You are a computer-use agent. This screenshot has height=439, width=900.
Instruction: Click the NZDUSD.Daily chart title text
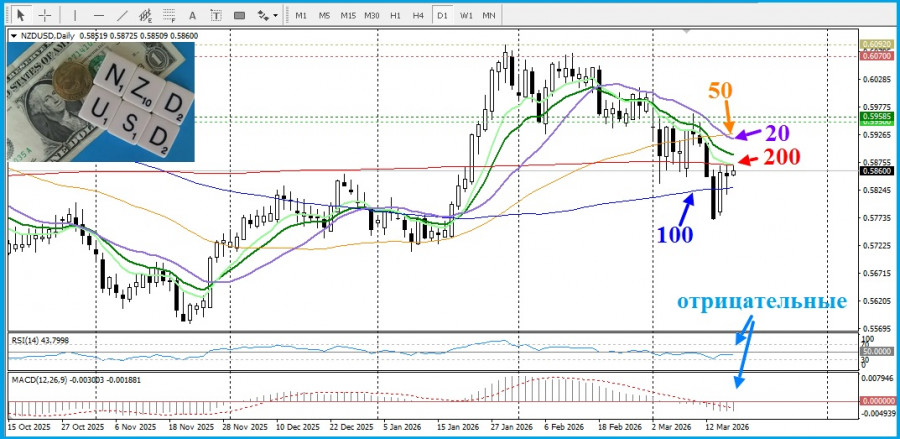pyautogui.click(x=48, y=36)
